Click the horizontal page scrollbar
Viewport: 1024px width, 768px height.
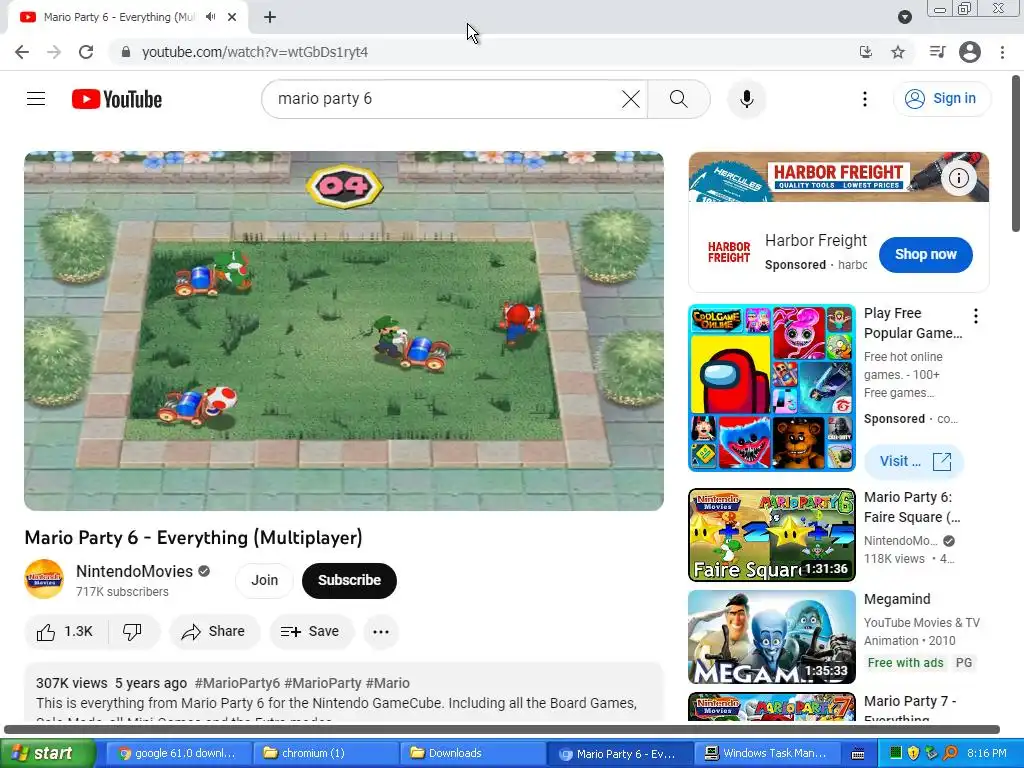[x=502, y=729]
